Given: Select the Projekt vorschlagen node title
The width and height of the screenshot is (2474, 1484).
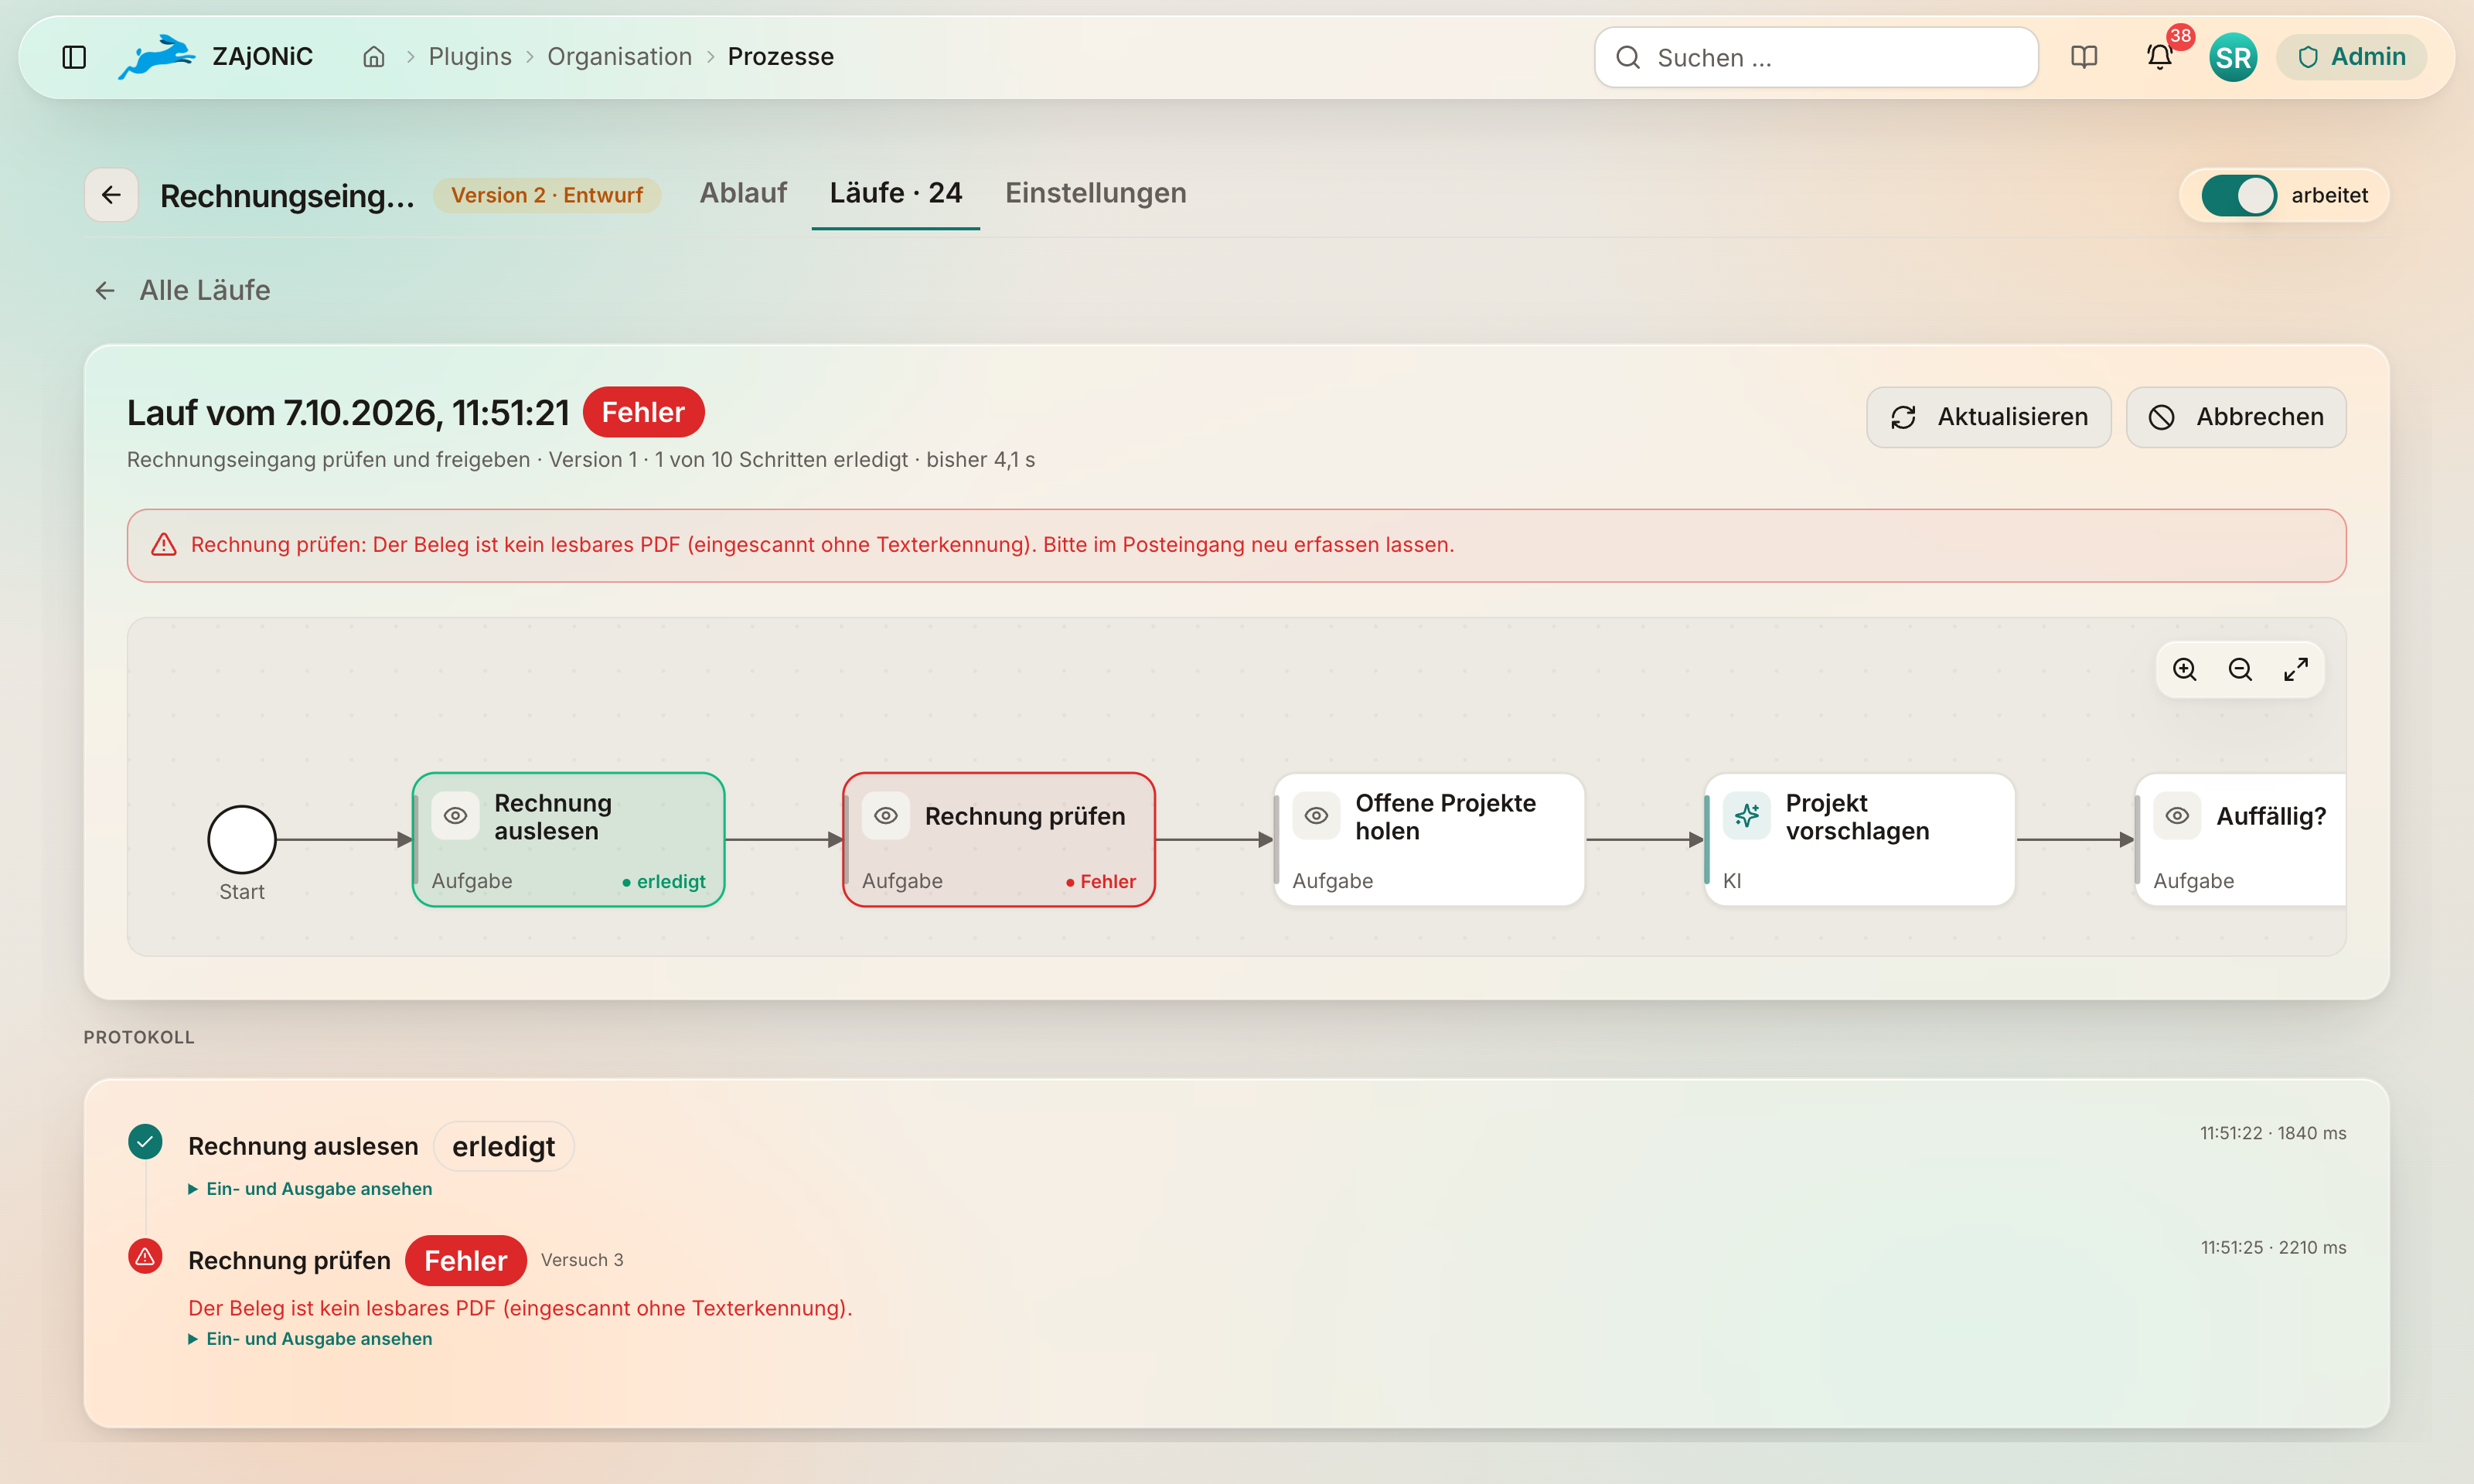Looking at the screenshot, I should [1857, 817].
